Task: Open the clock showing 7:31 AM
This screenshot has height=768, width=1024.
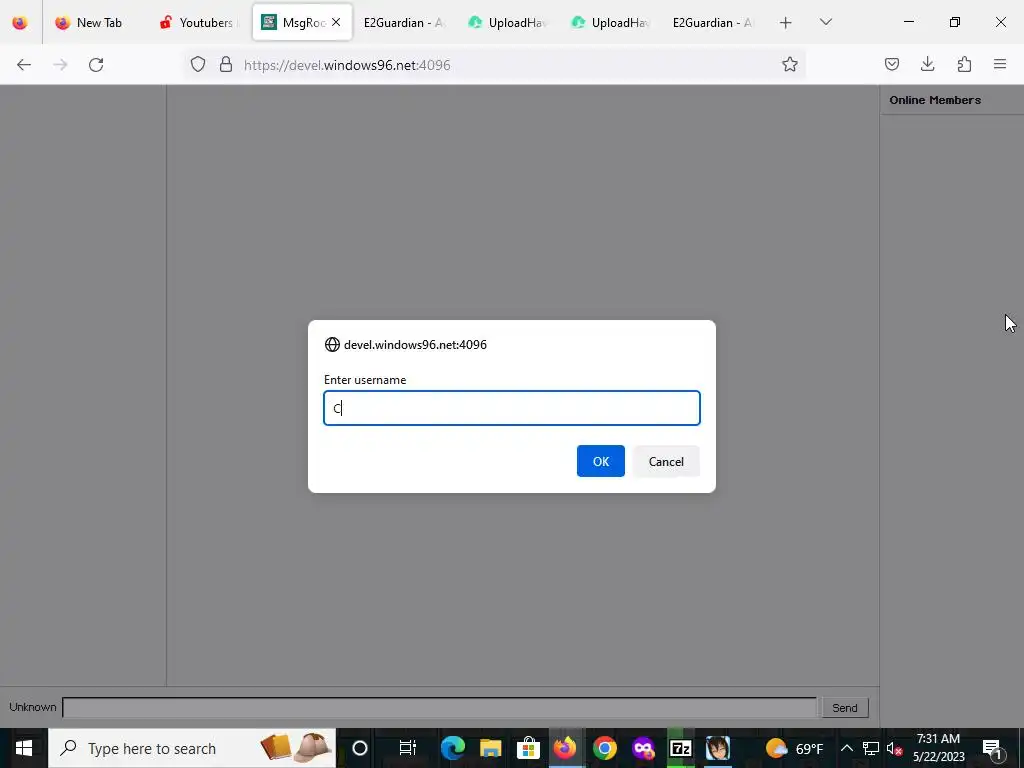Action: tap(938, 748)
